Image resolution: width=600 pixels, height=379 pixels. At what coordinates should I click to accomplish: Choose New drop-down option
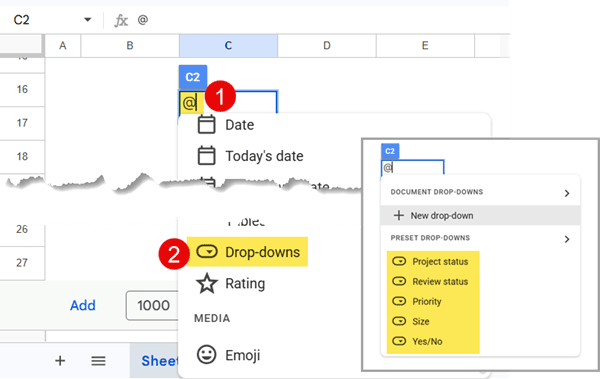pos(481,216)
